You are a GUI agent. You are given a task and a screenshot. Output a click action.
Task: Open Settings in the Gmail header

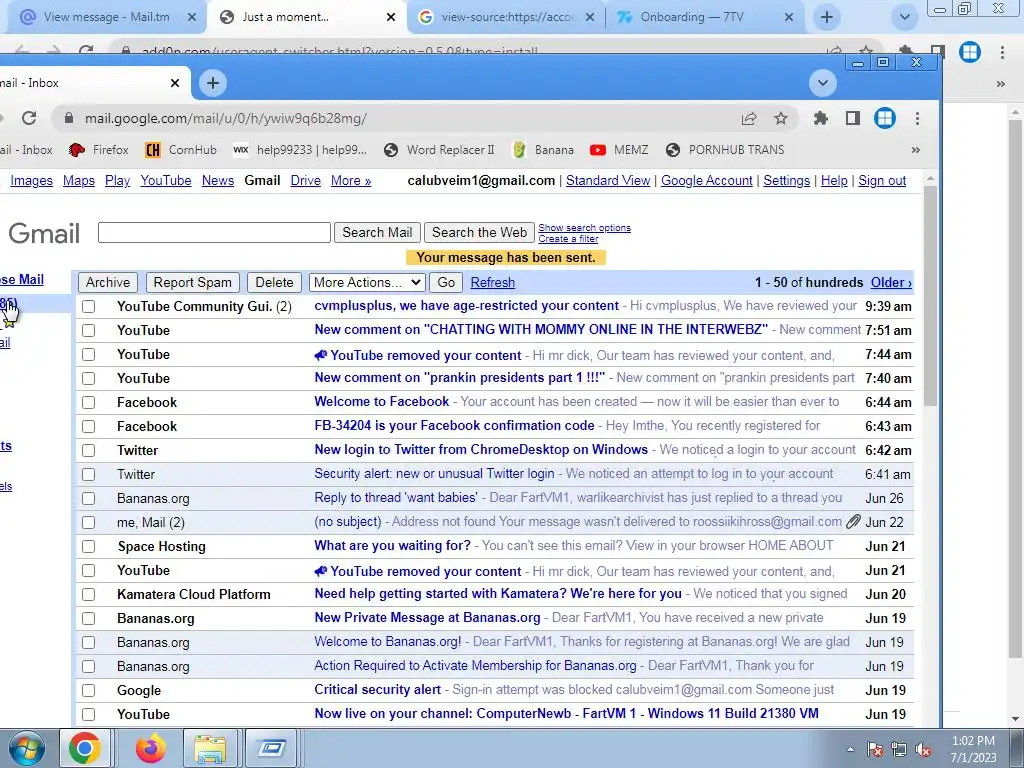[786, 180]
